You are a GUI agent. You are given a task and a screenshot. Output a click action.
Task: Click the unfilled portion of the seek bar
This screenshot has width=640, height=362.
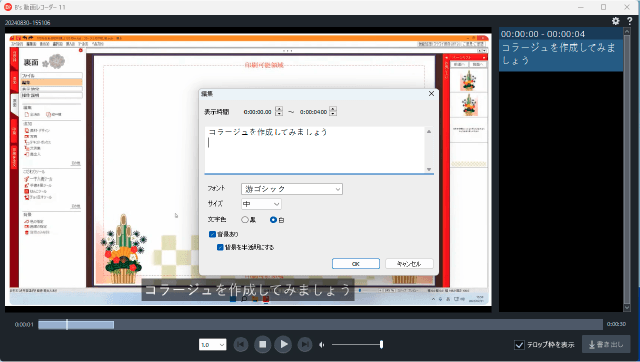(x=358, y=325)
